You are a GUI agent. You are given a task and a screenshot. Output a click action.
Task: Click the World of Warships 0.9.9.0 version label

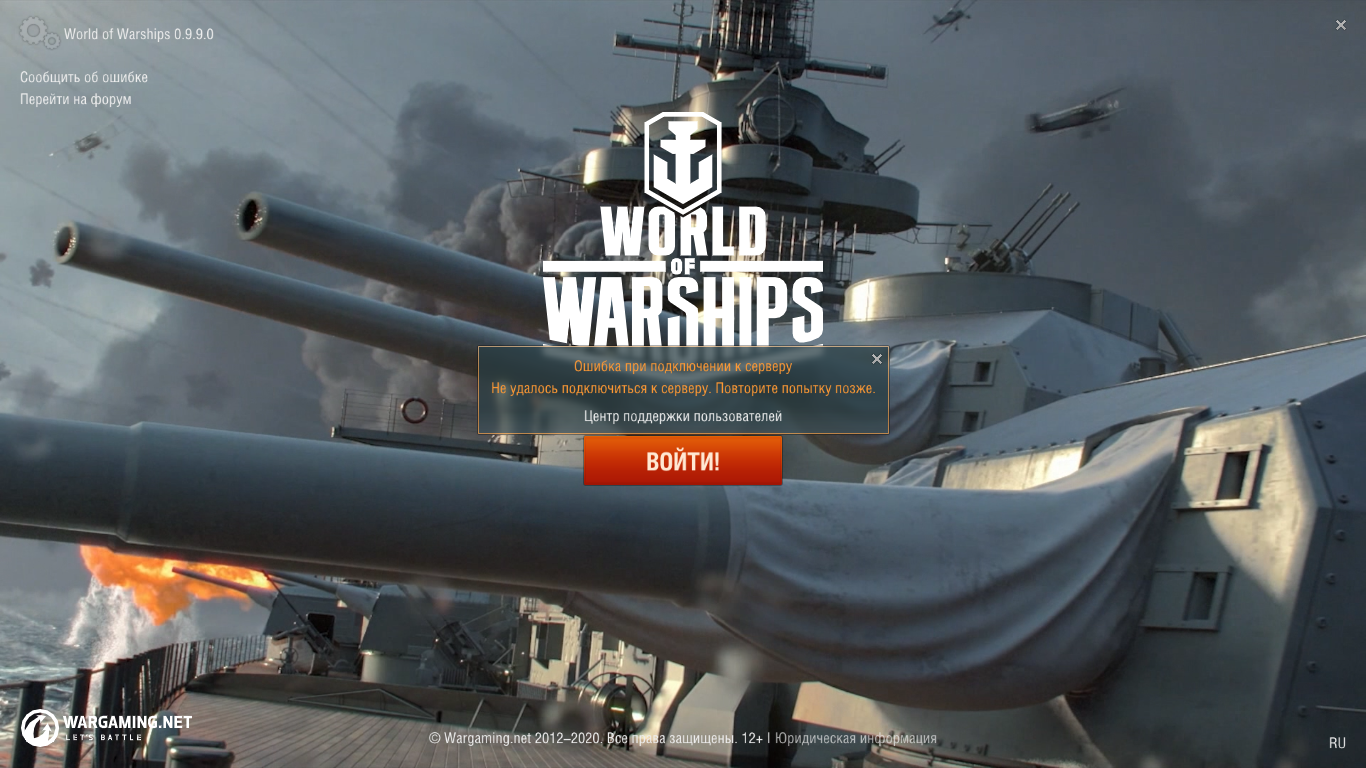tap(139, 34)
